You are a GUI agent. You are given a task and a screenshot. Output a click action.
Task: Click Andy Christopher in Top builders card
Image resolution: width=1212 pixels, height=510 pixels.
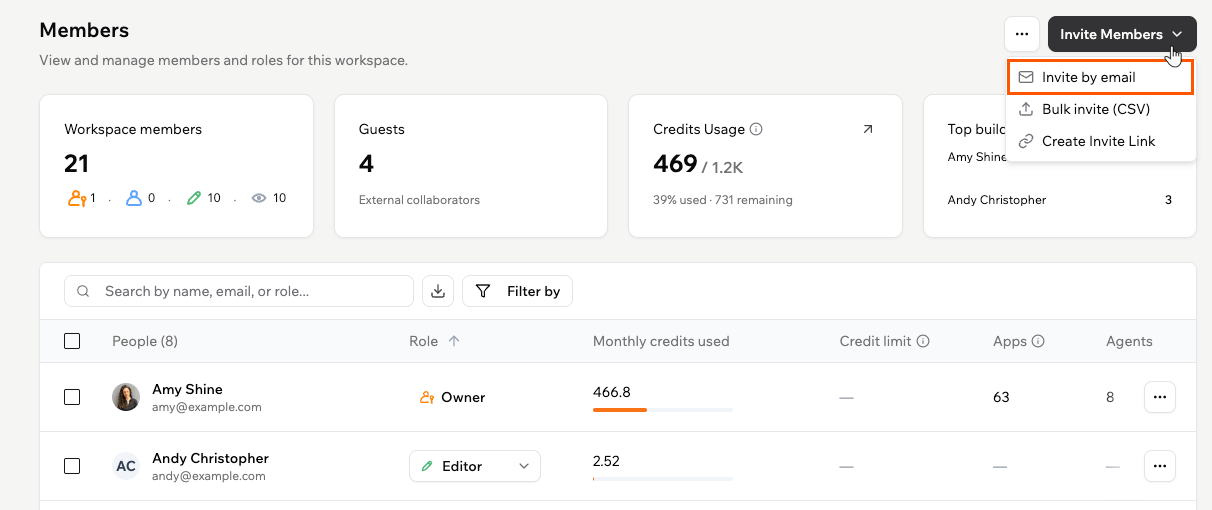[x=997, y=200]
